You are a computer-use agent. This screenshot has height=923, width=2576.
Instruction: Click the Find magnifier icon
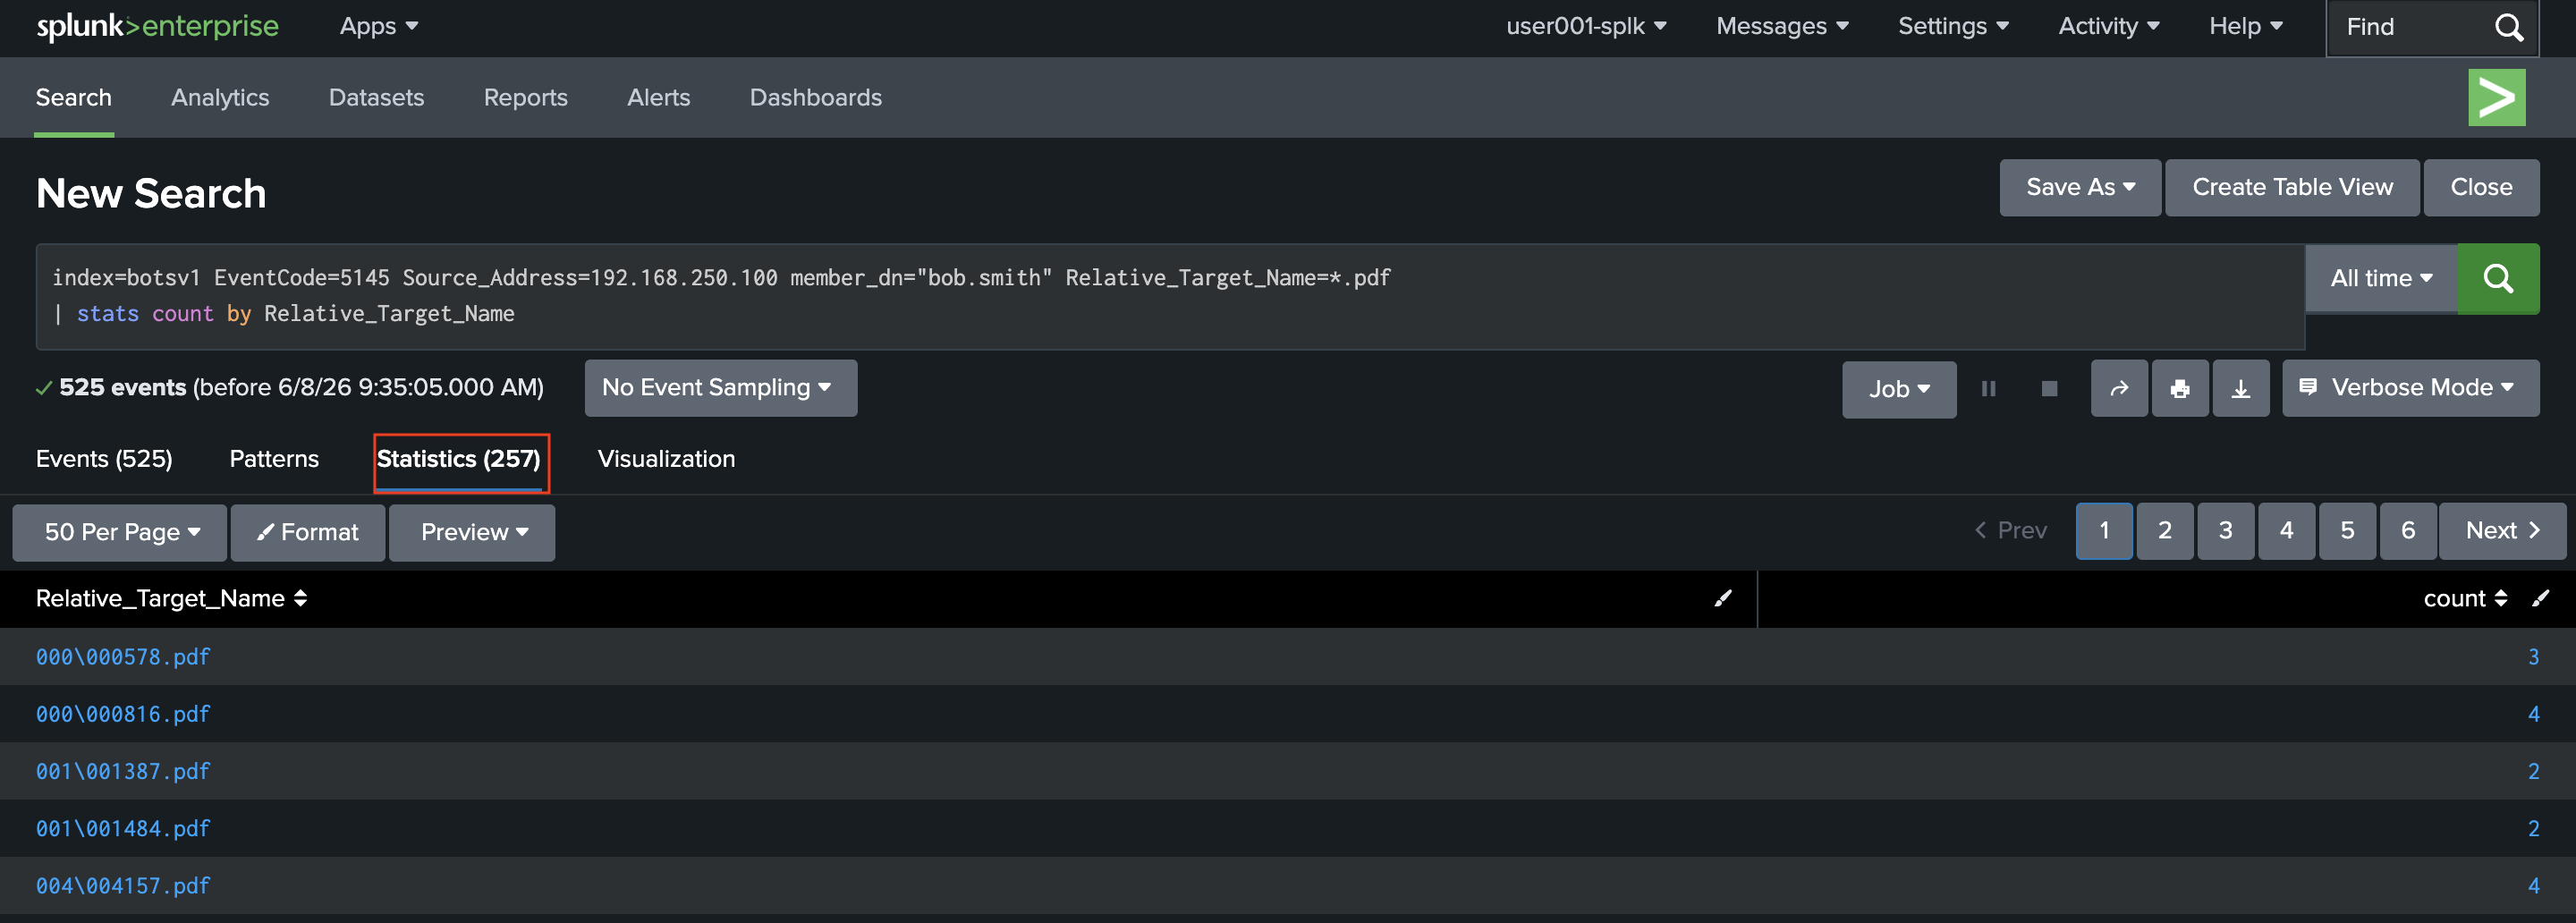coord(2509,27)
